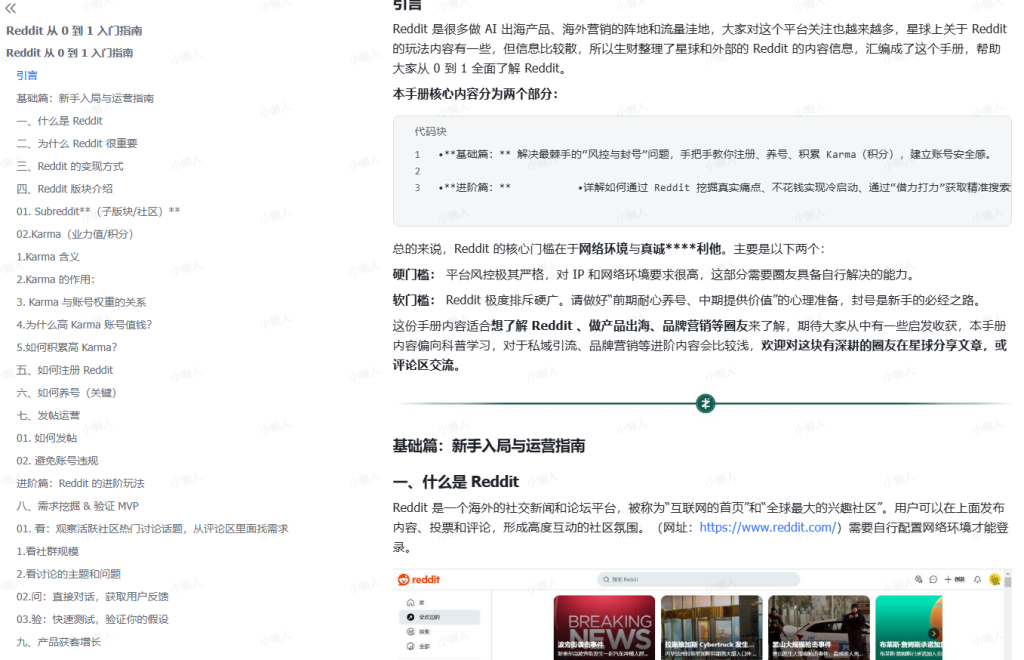Go to '01. 看：观察活跃社区热门讨论话题' outline entry
1024x660 pixels.
[x=152, y=529]
